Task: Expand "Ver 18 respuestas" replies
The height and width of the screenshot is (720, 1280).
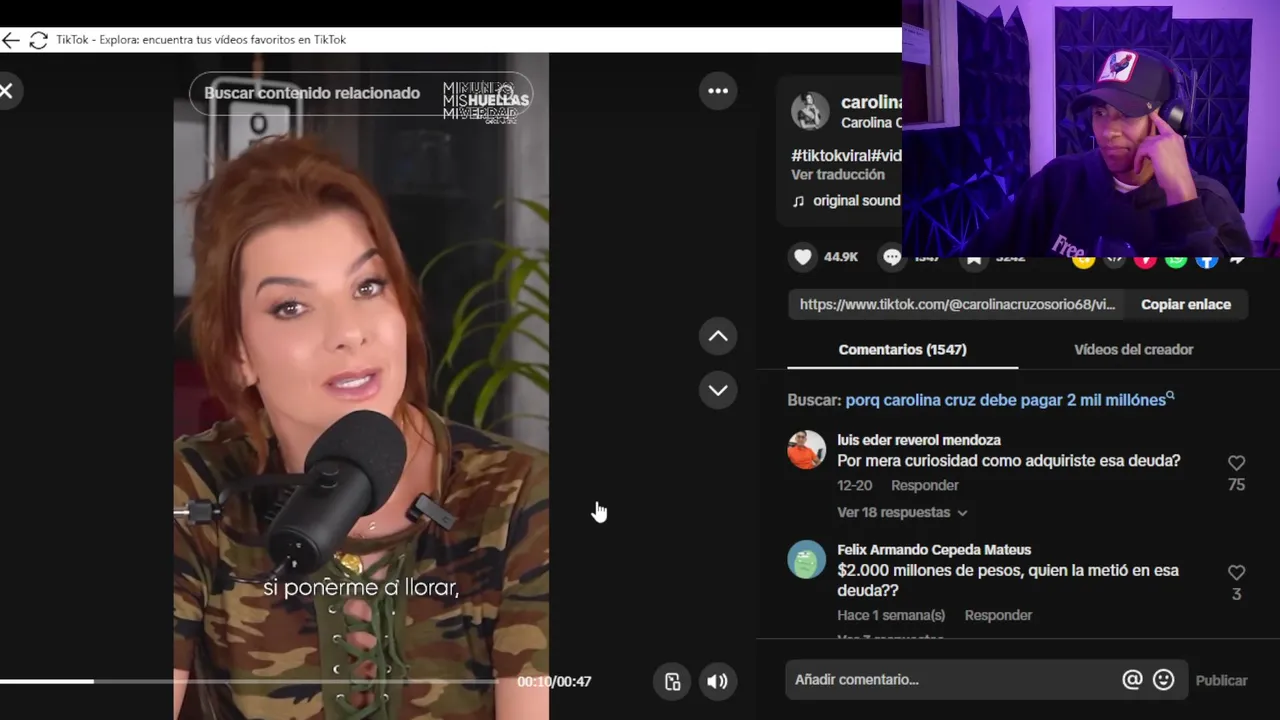Action: pyautogui.click(x=902, y=512)
